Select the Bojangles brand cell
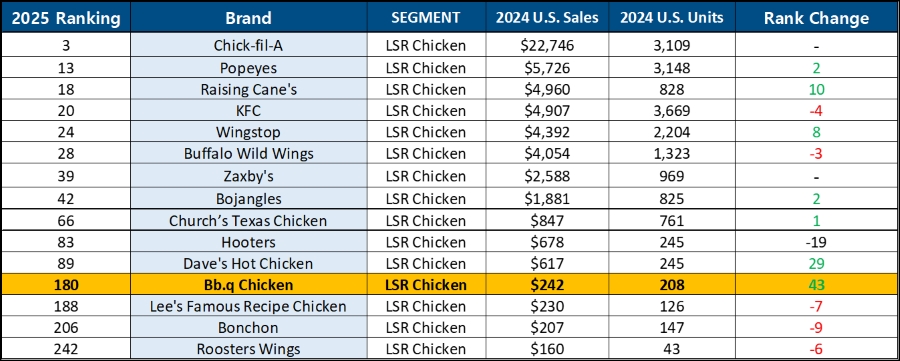 tap(249, 198)
